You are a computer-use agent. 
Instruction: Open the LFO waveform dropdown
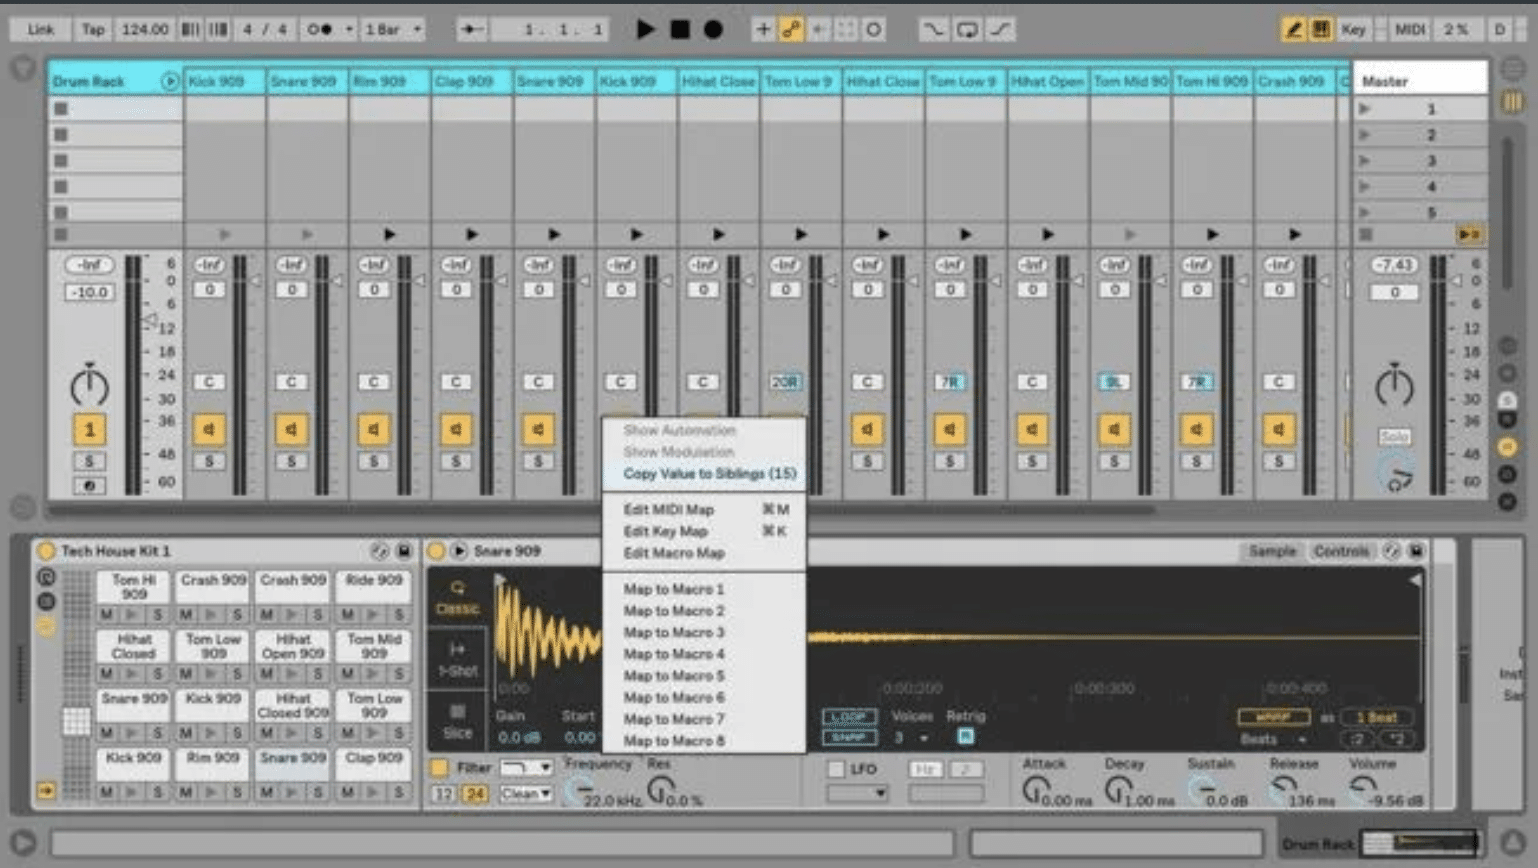click(857, 793)
